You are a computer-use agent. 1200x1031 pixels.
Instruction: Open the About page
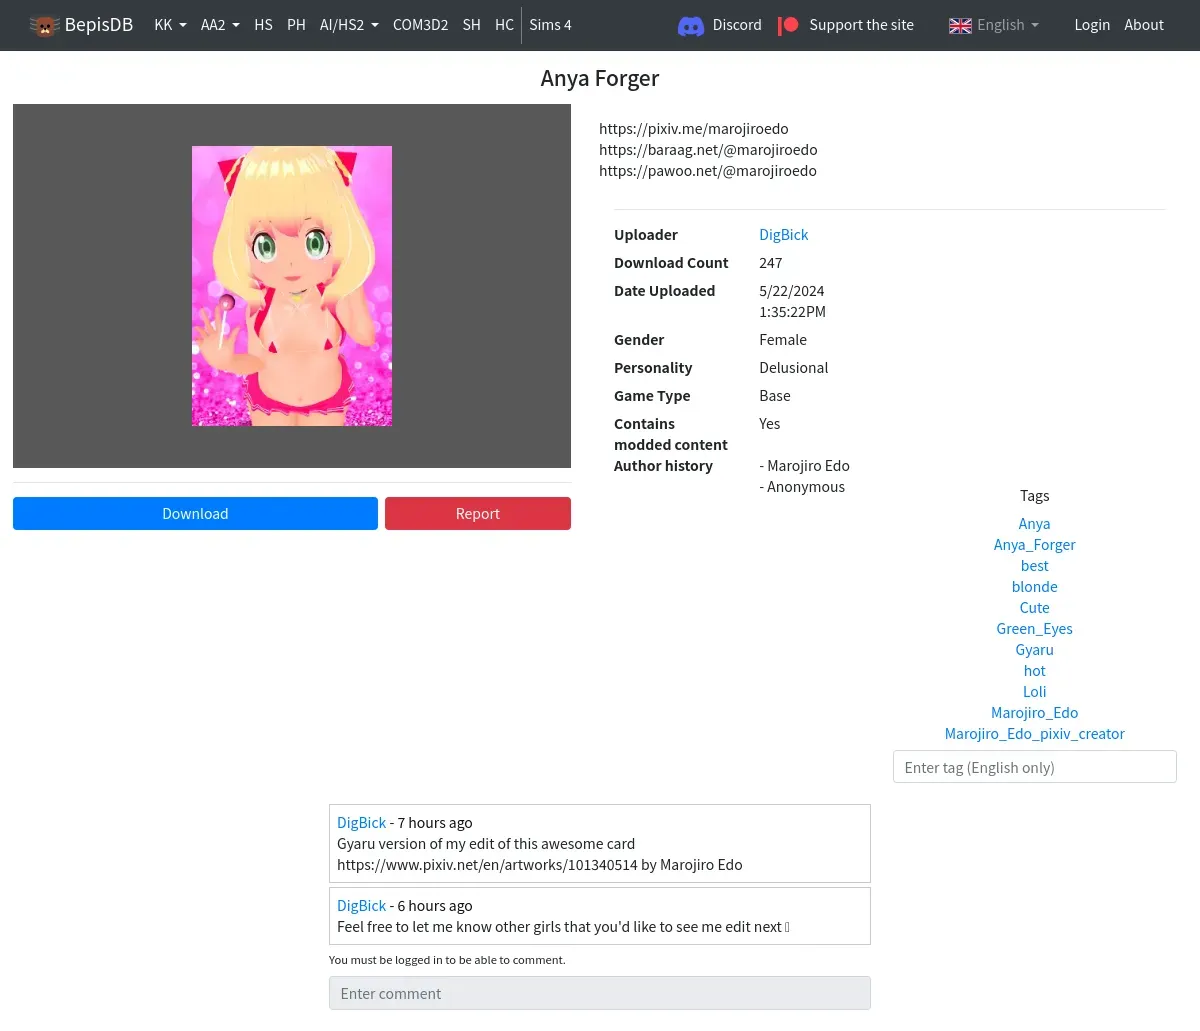click(1144, 25)
